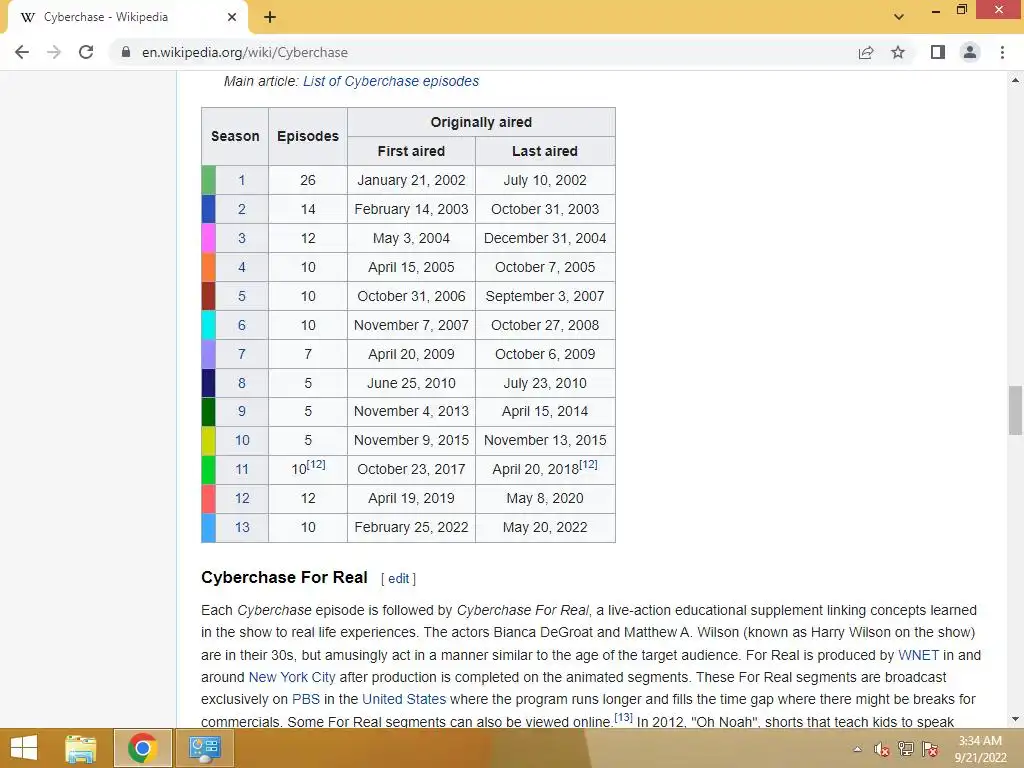Click the 'February 25, 2022' cell
The width and height of the screenshot is (1024, 768).
(411, 527)
